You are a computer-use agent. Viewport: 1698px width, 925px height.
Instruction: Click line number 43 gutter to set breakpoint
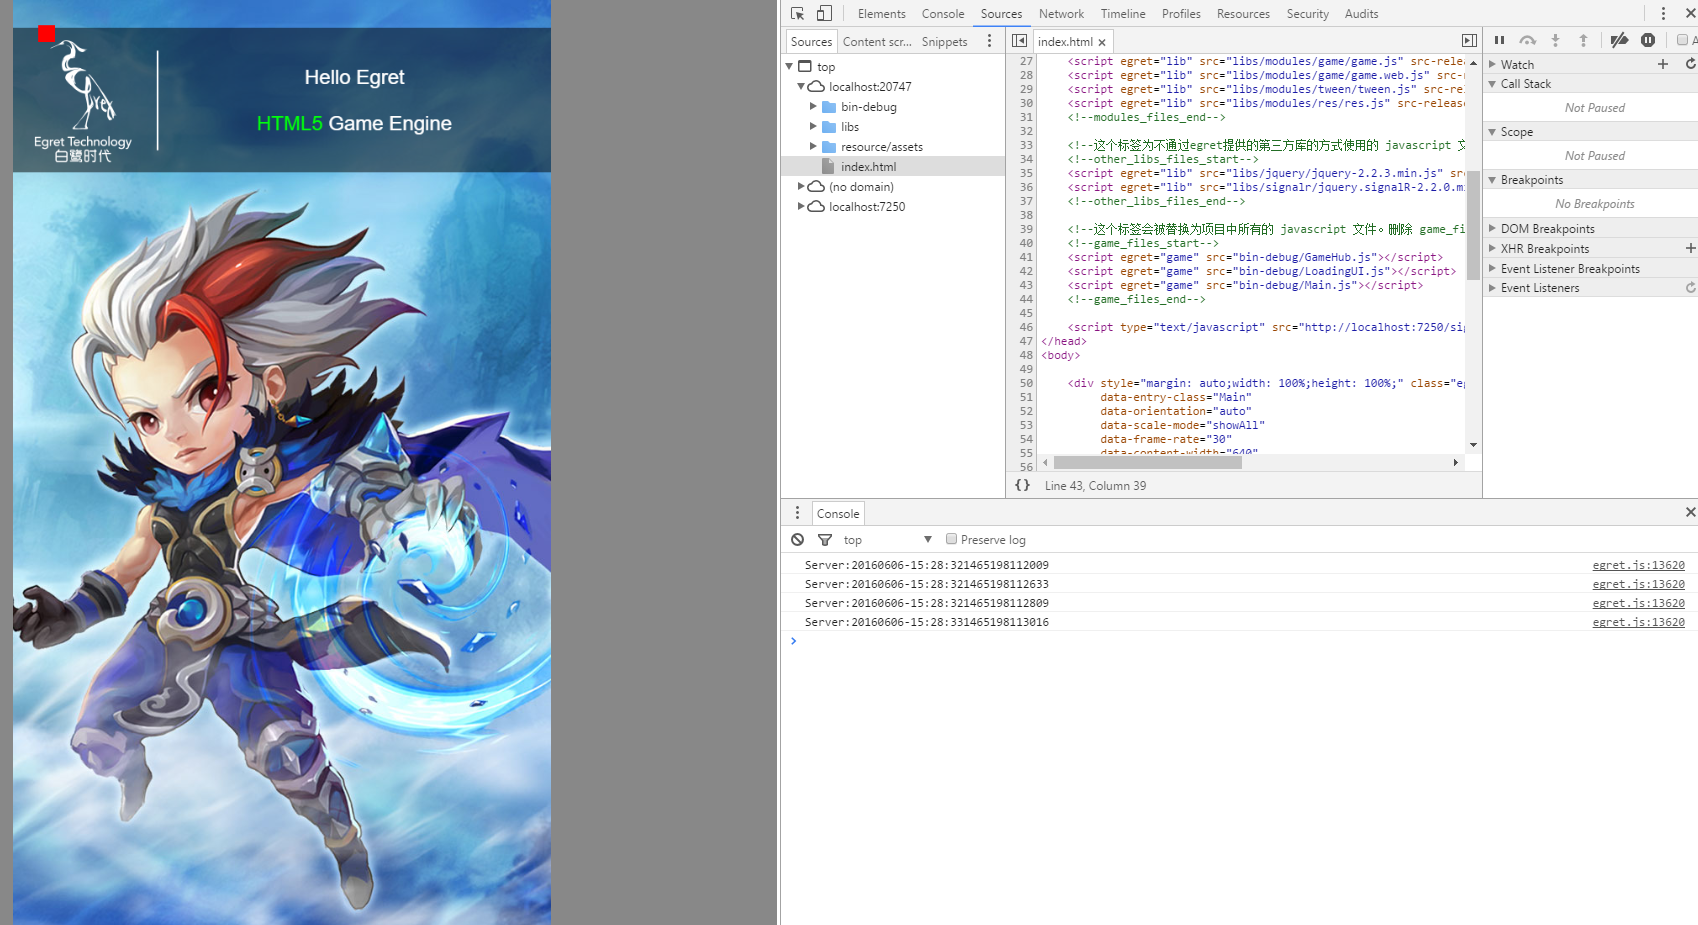[x=1025, y=285]
